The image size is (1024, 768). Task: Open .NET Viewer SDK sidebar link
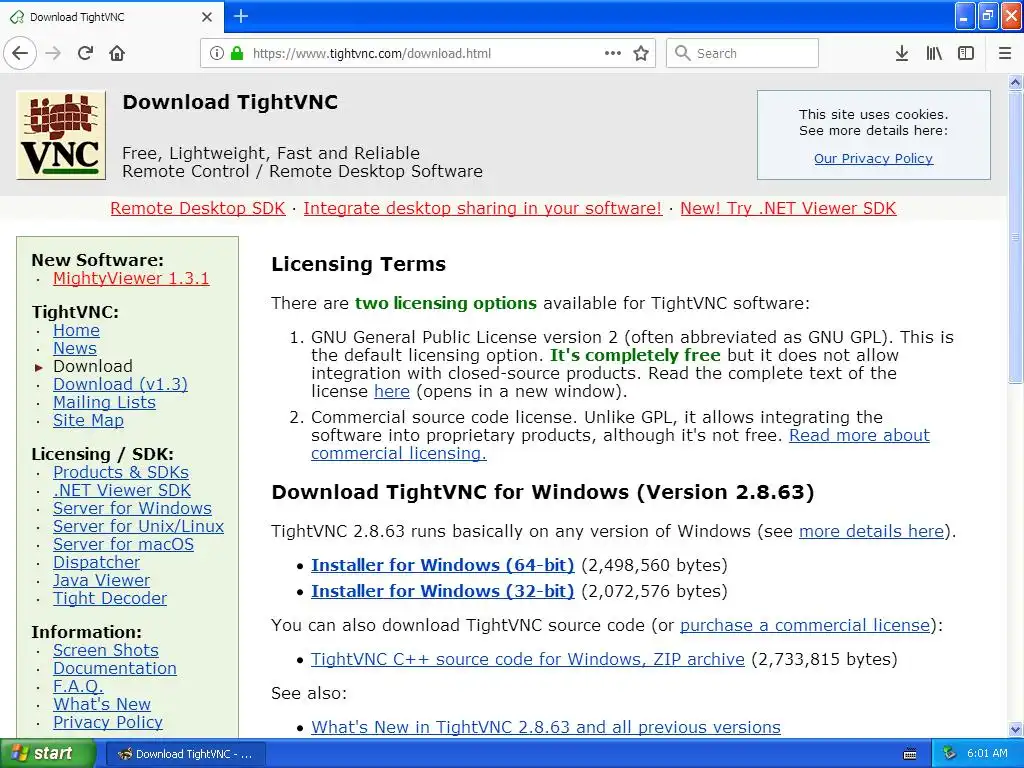(x=121, y=490)
